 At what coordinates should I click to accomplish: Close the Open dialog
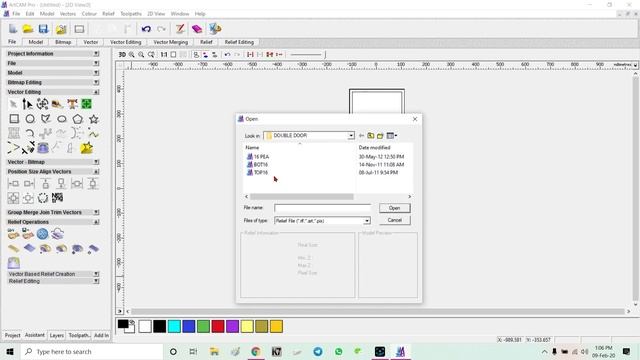[415, 119]
